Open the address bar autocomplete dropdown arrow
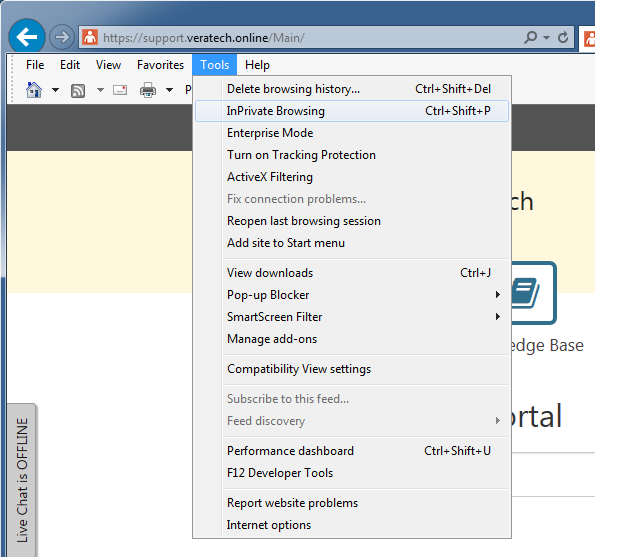 point(547,38)
